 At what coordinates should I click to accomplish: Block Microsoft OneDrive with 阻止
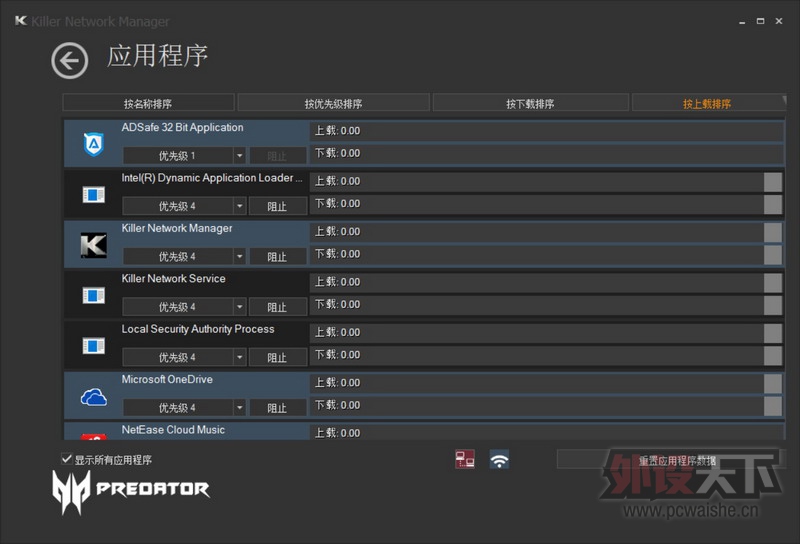pyautogui.click(x=278, y=408)
